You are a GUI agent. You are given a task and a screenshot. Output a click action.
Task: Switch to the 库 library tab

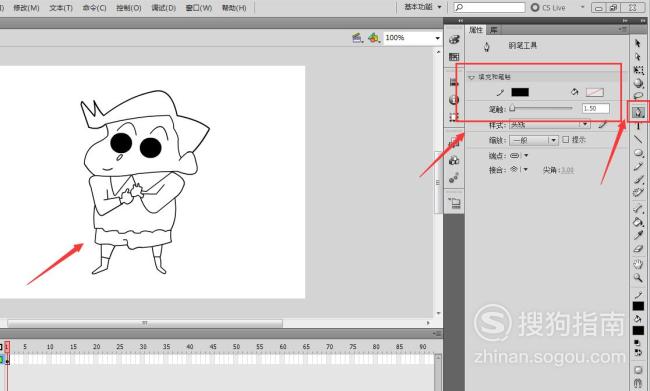pos(494,30)
